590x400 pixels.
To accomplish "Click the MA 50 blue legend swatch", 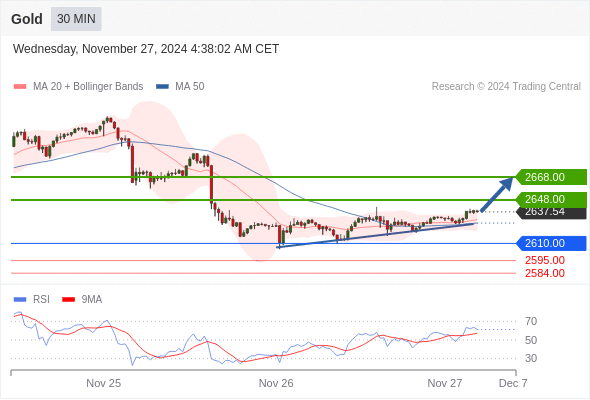I will pos(162,87).
